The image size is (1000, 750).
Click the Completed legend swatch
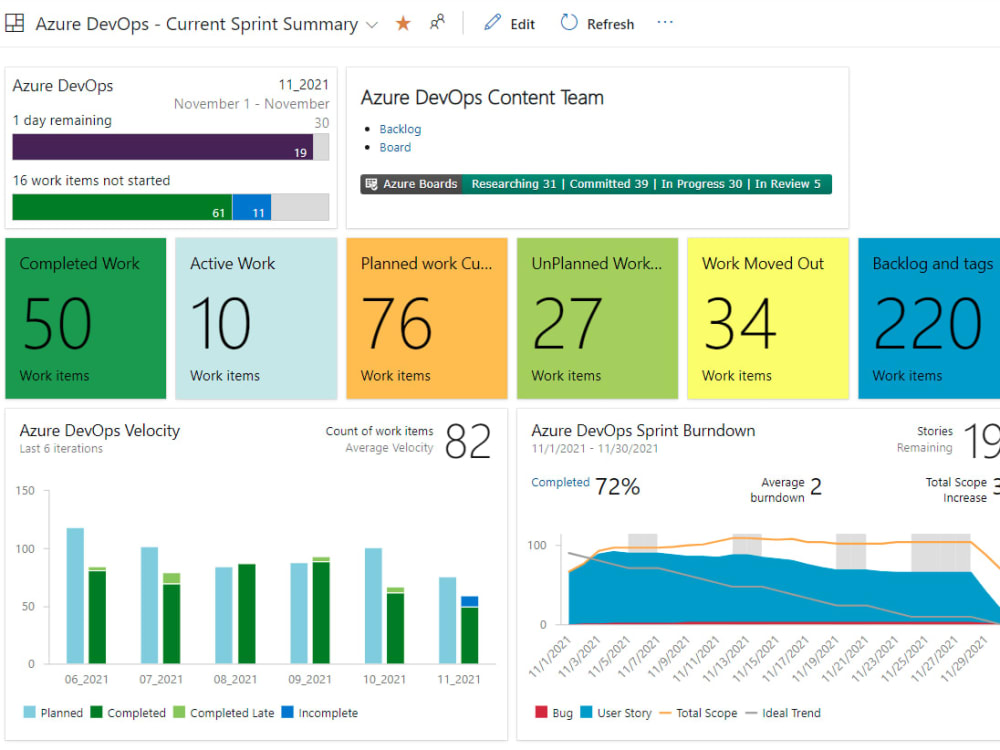pyautogui.click(x=96, y=712)
